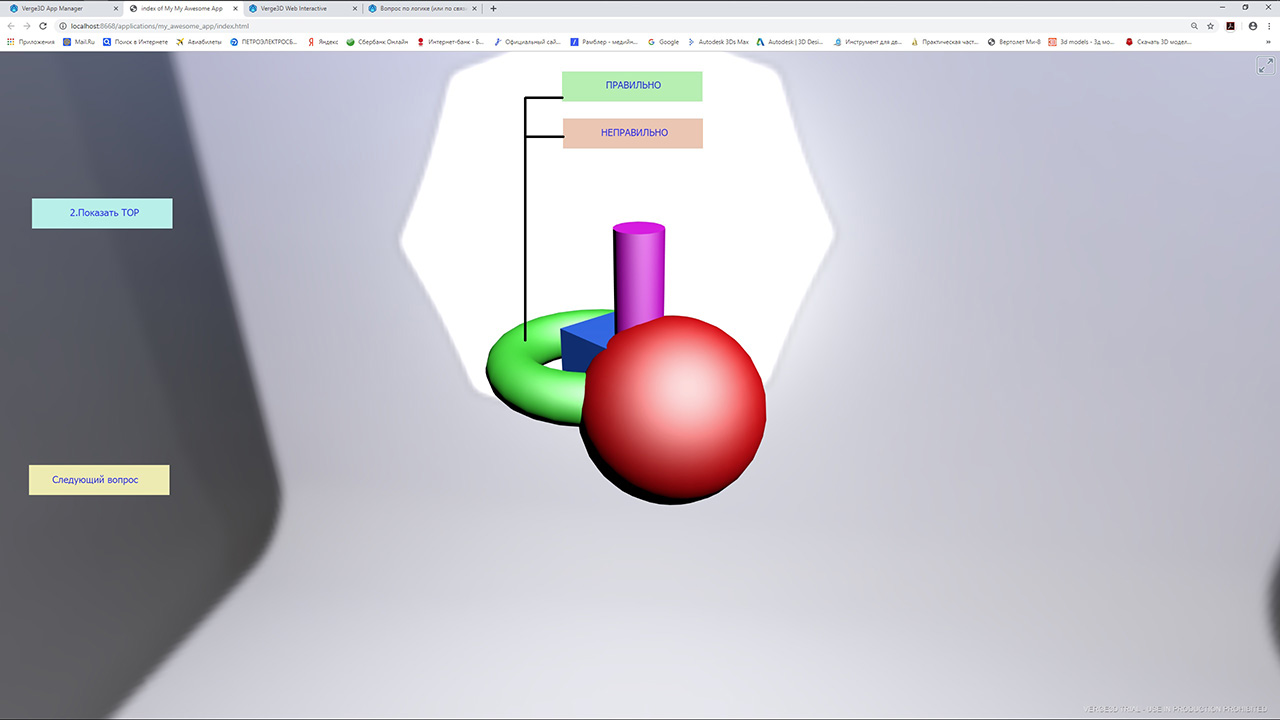Go back in browser history
Image resolution: width=1280 pixels, height=720 pixels.
click(11, 26)
